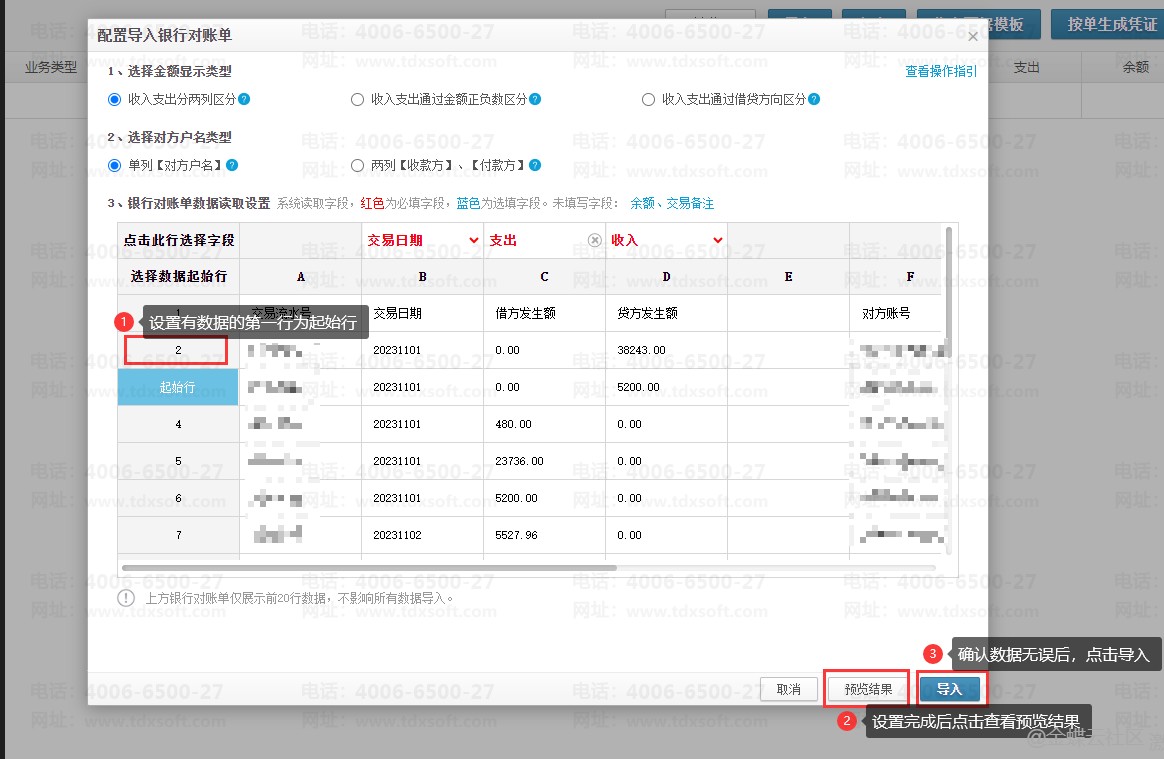
Task: Click help icon beside 单列【对方户名】
Action: (232, 166)
